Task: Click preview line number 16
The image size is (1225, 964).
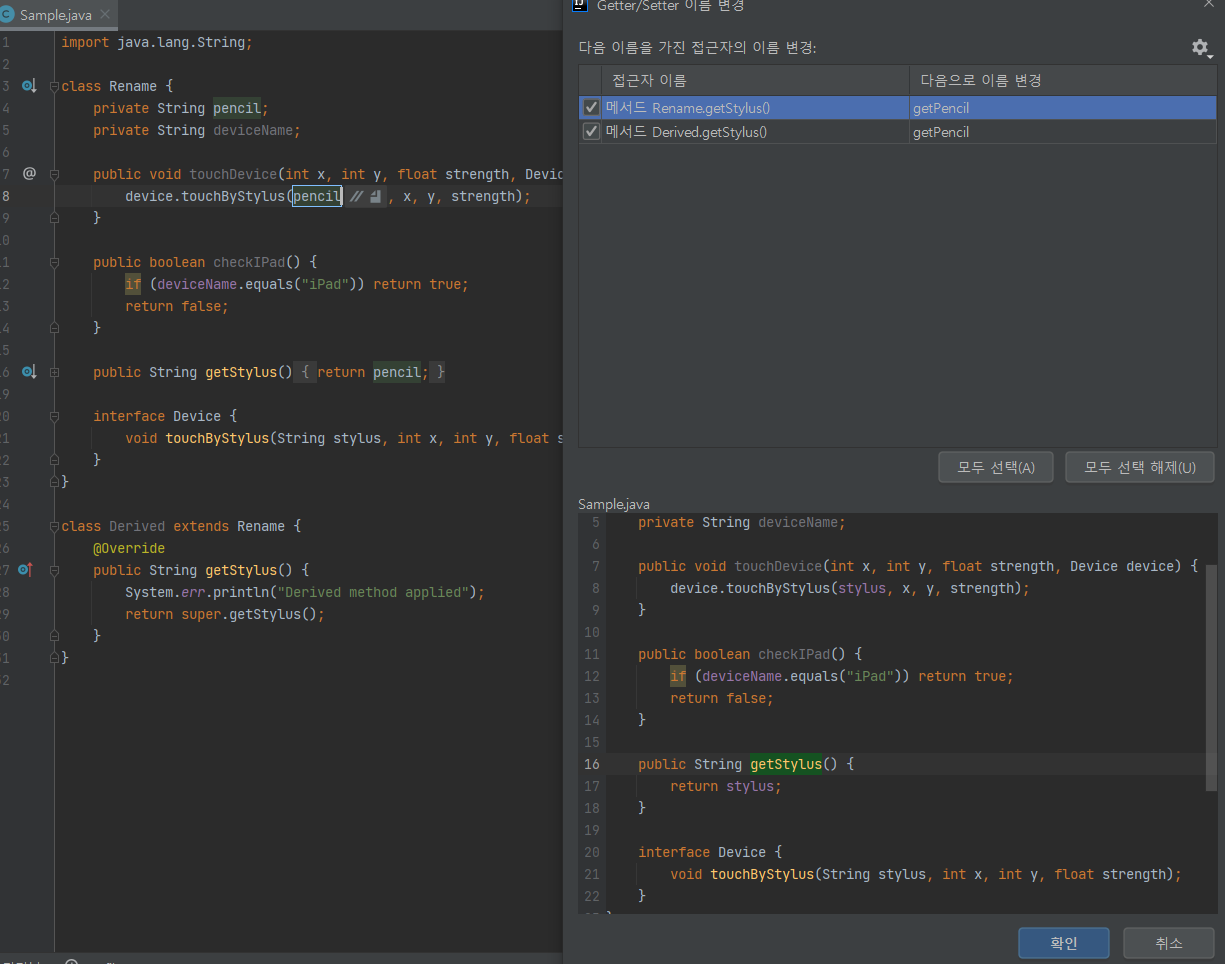Action: (592, 764)
